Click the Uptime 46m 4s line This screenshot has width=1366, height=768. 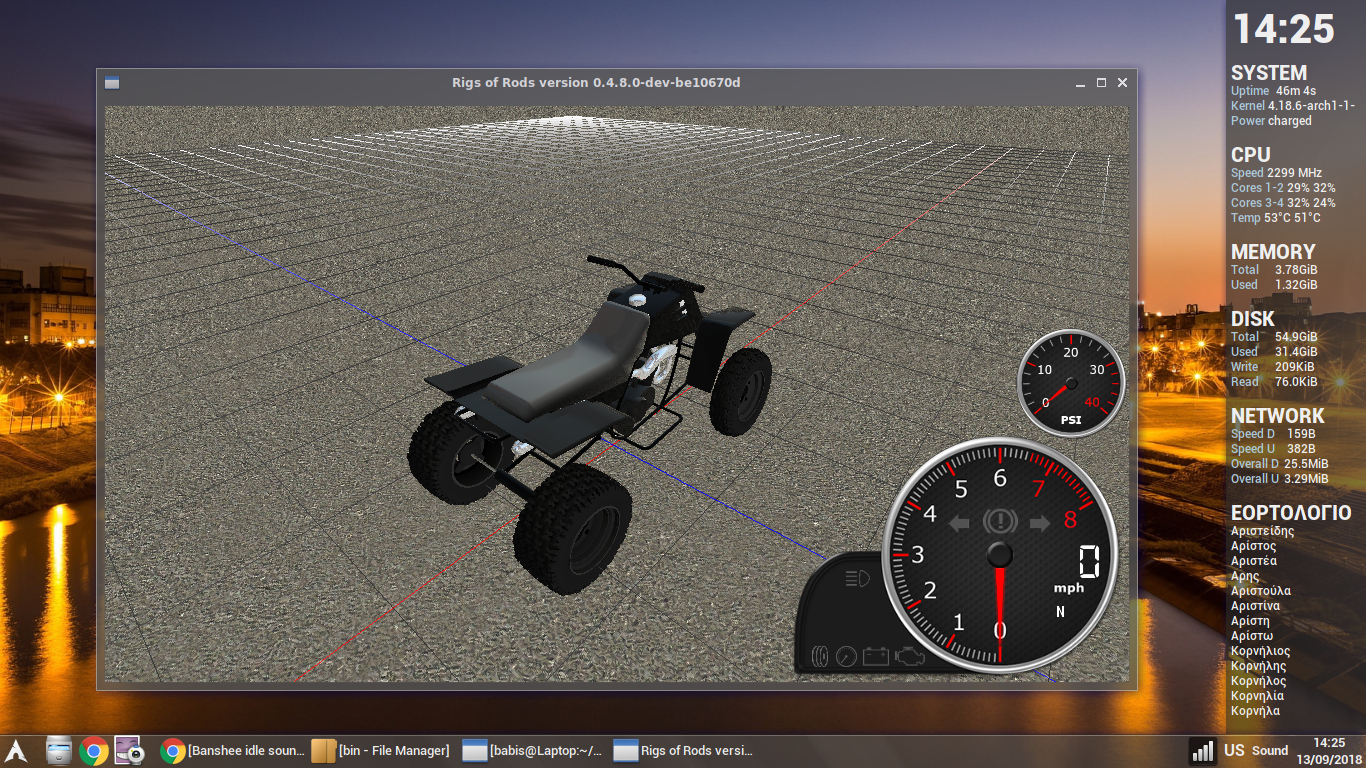pos(1272,91)
